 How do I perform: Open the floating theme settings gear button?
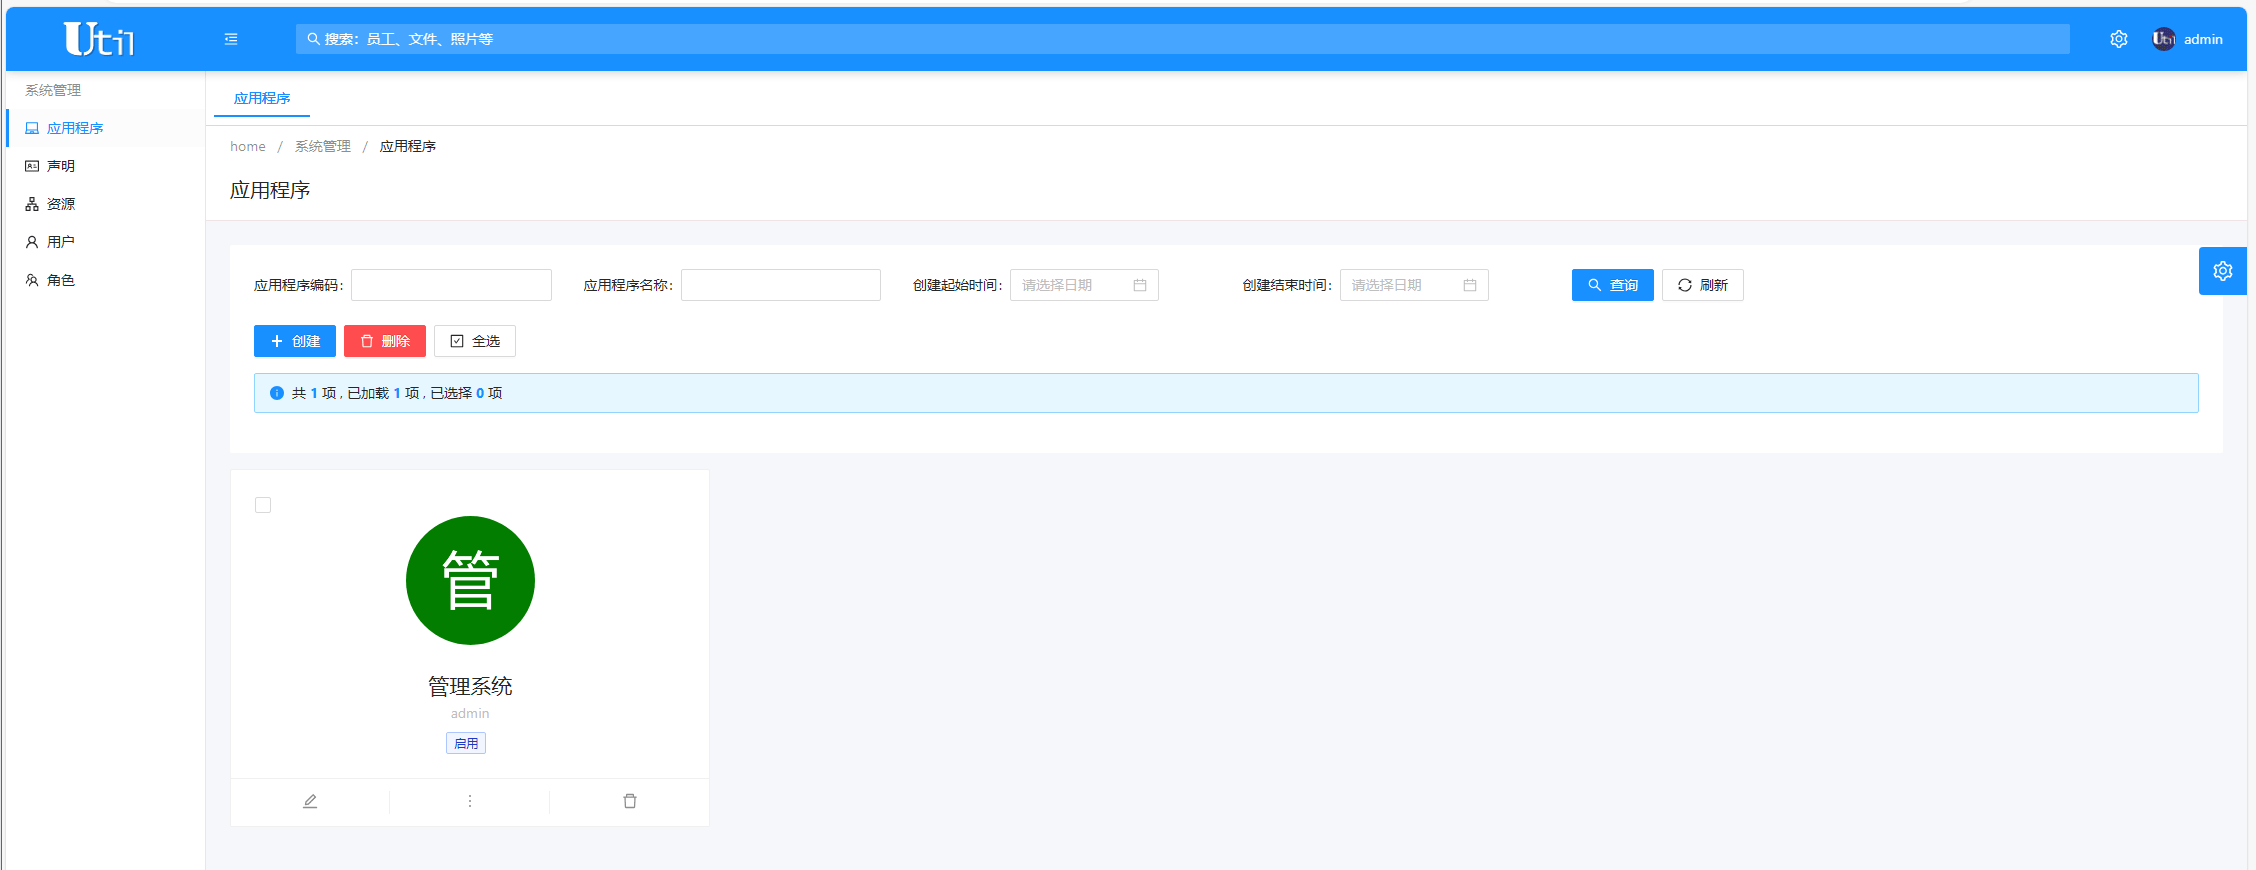click(2222, 271)
